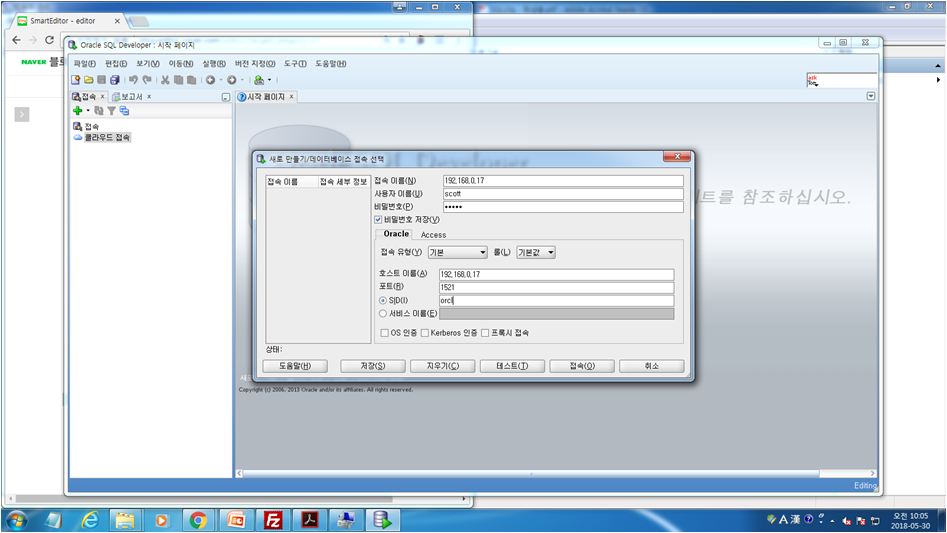Open the 파일 menu
The image size is (947, 533).
point(85,63)
